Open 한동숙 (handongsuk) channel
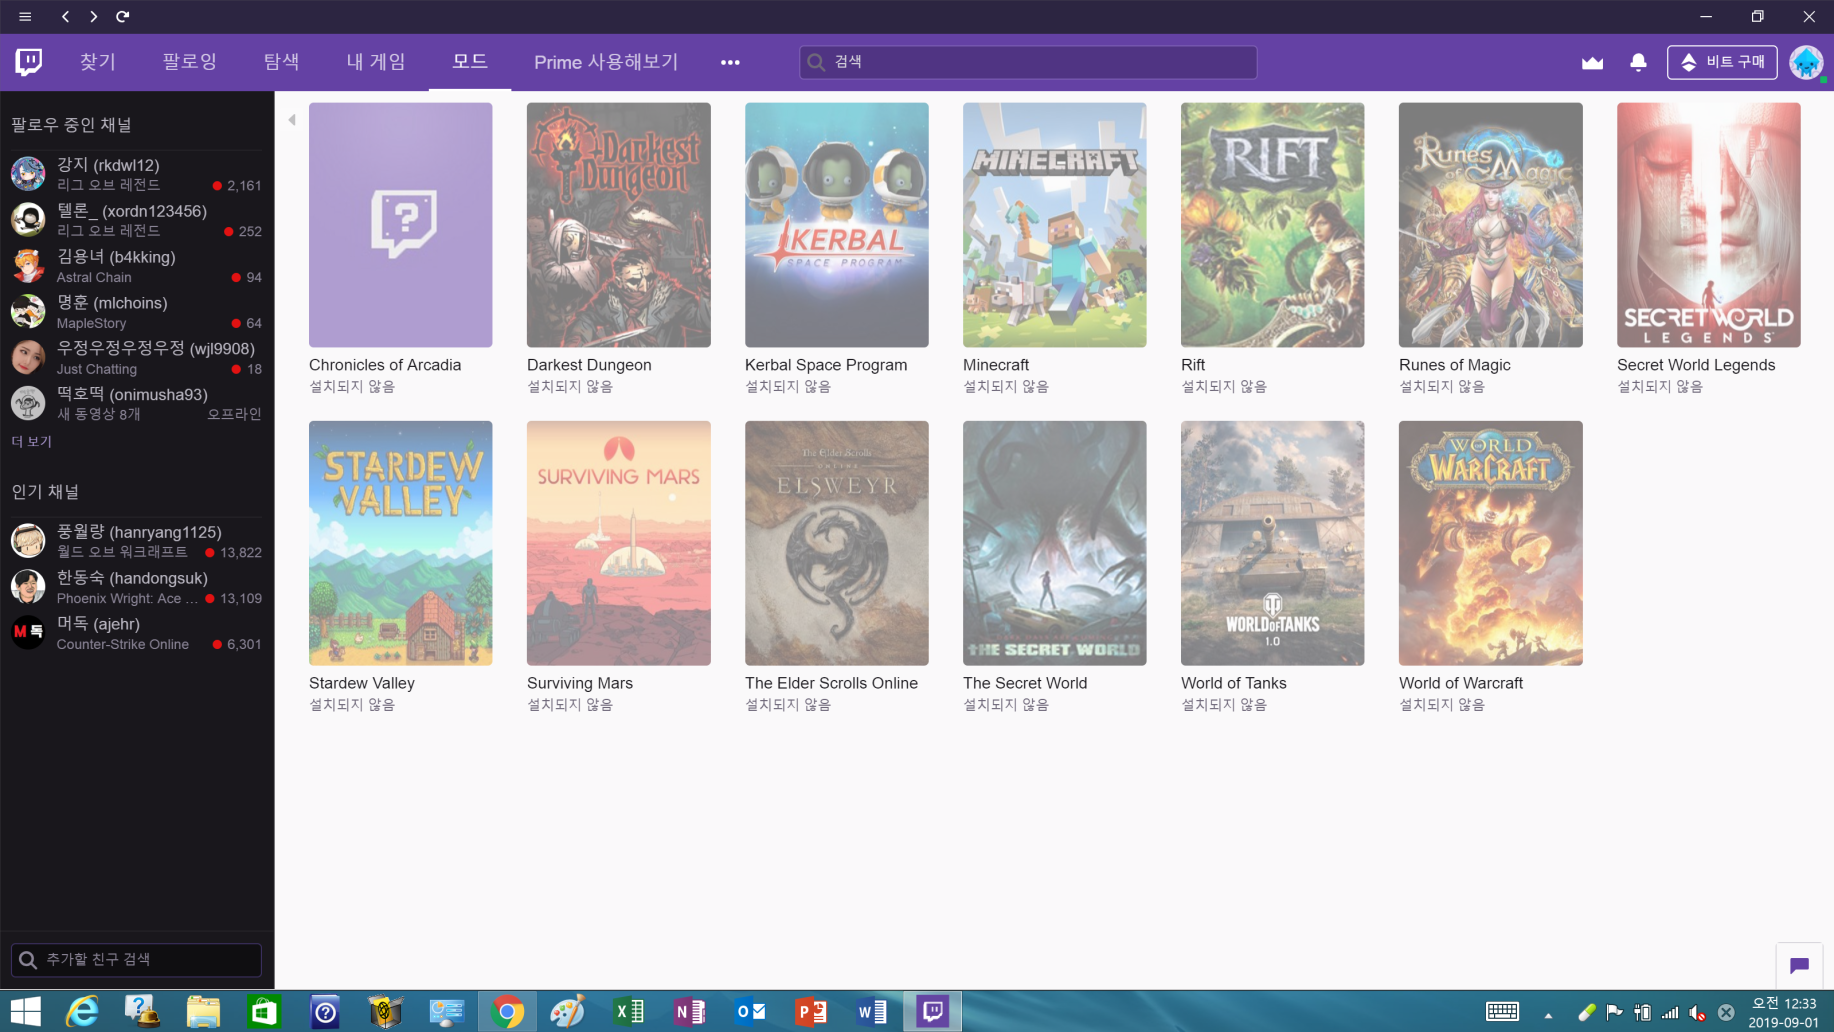Viewport: 1834px width, 1032px height. pyautogui.click(x=137, y=587)
